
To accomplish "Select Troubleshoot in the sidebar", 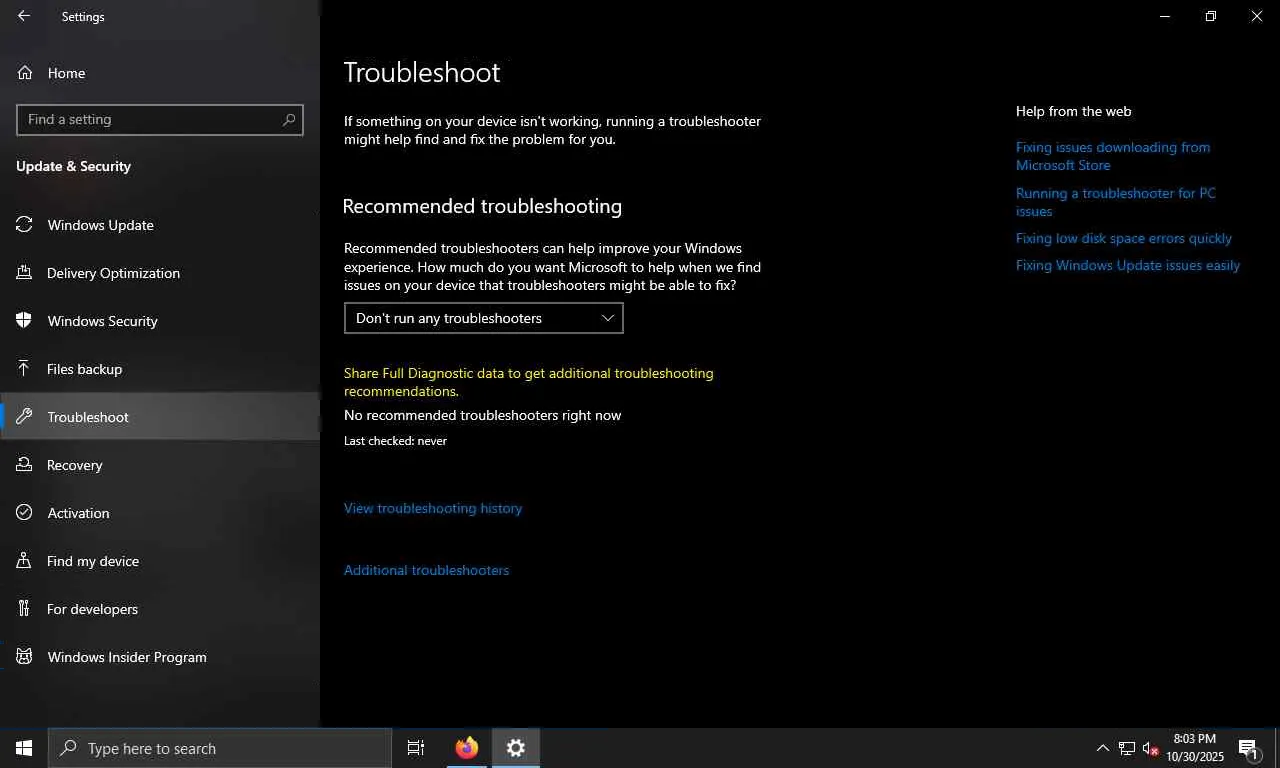I will coord(160,417).
